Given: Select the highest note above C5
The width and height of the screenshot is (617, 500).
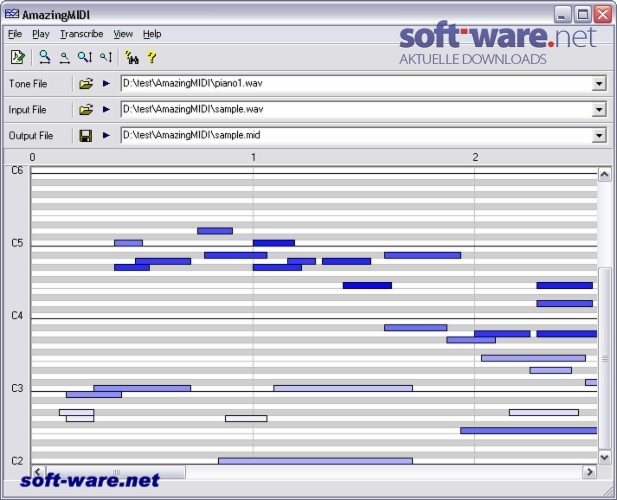Looking at the screenshot, I should (215, 231).
